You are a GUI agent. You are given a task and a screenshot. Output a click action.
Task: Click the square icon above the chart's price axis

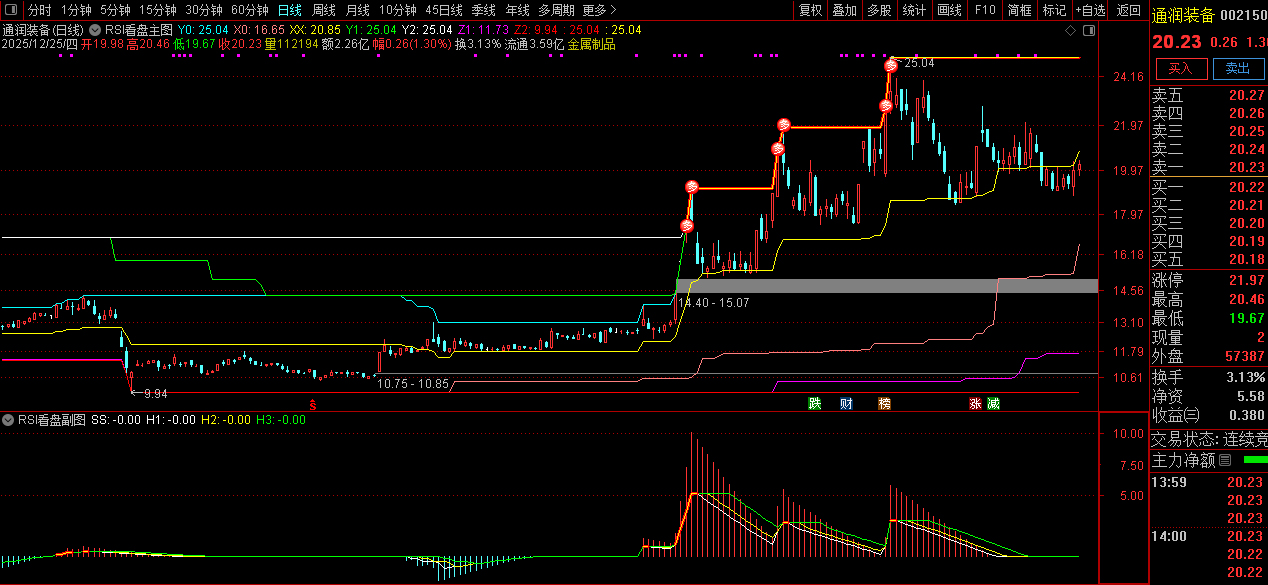click(x=1088, y=30)
